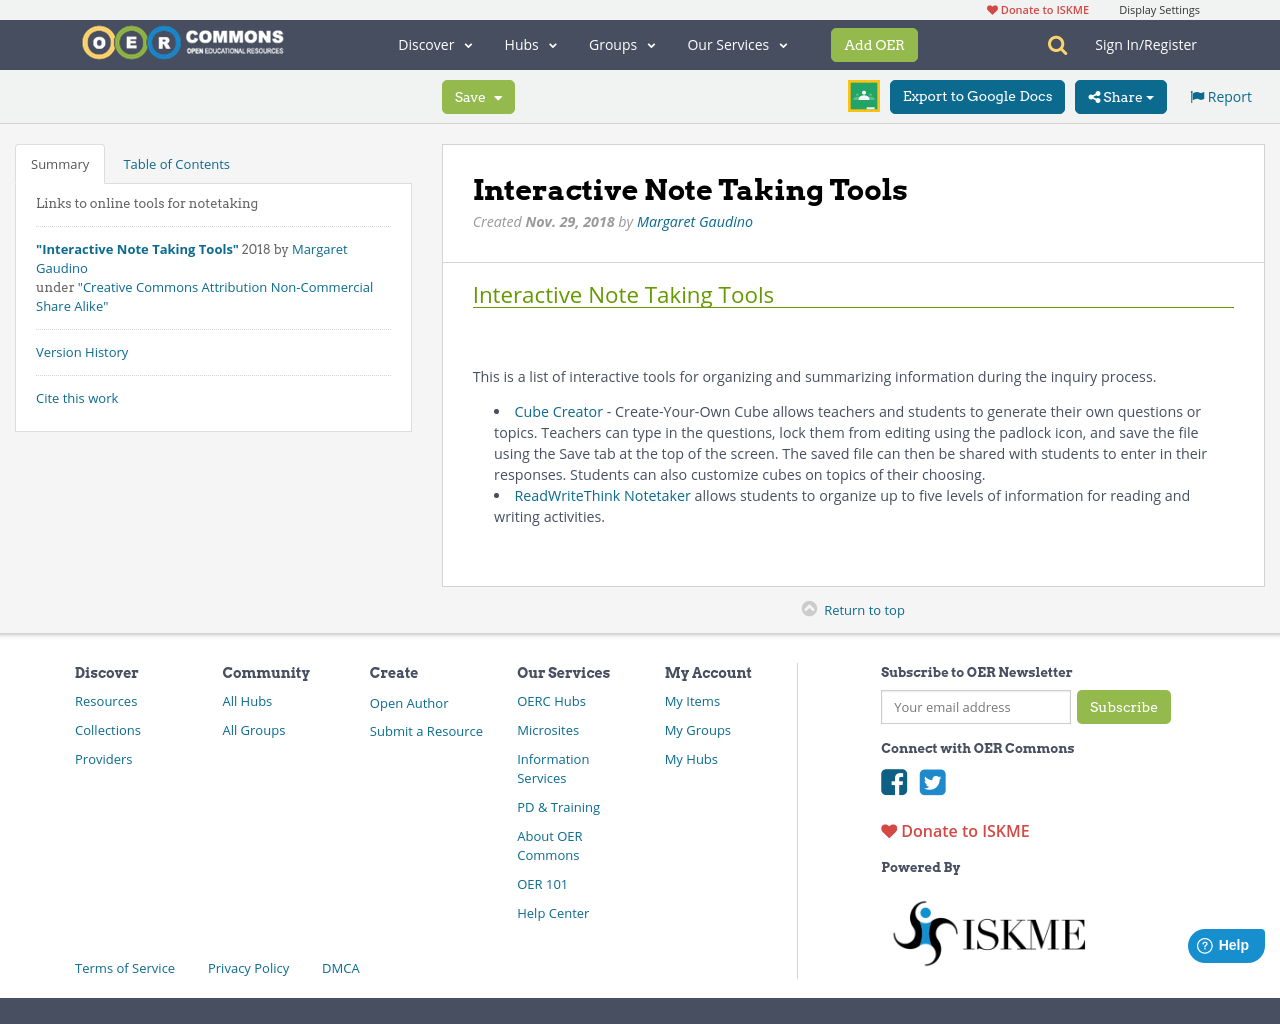Open the Hubs navigation menu
The height and width of the screenshot is (1024, 1280).
tap(529, 44)
